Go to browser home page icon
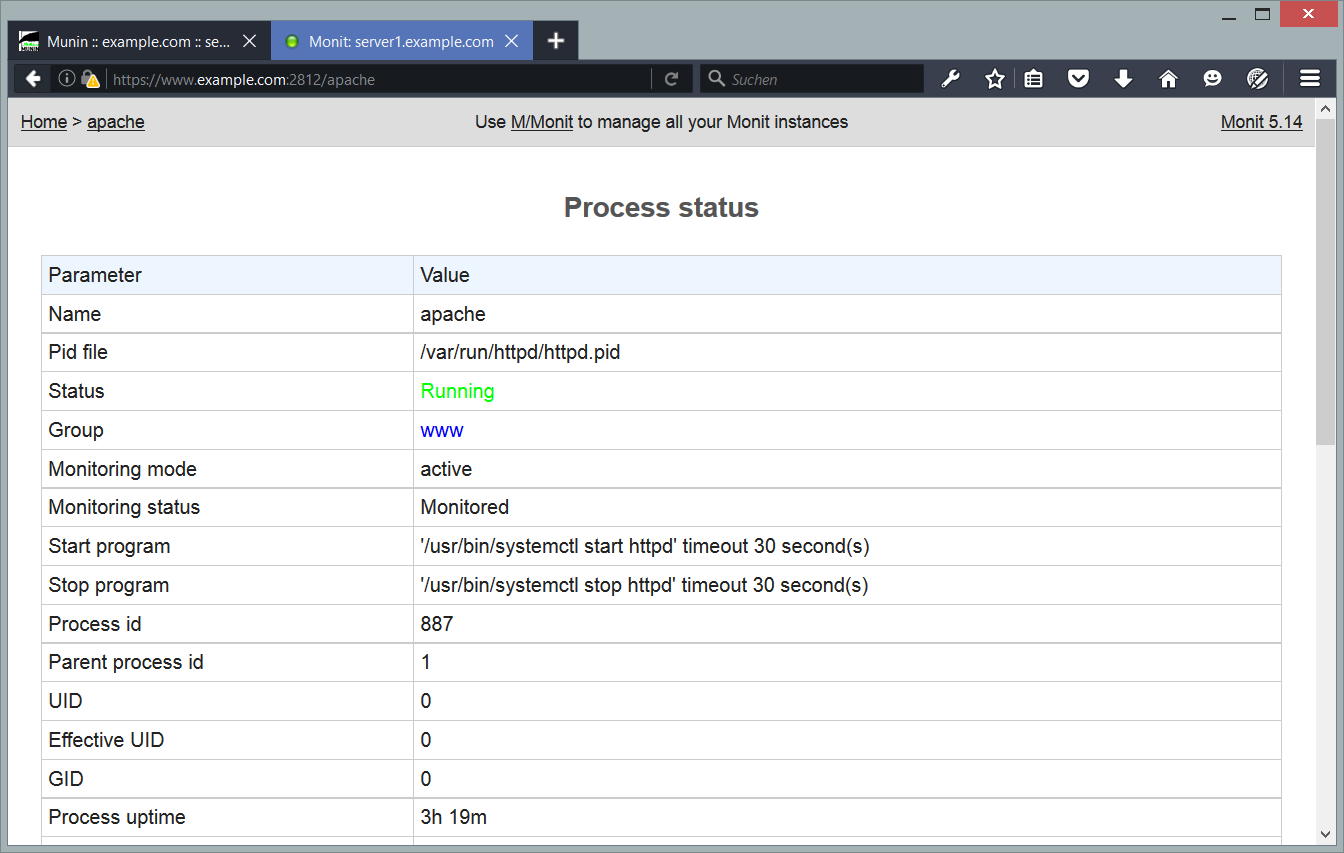Viewport: 1344px width, 853px height. [x=1168, y=79]
